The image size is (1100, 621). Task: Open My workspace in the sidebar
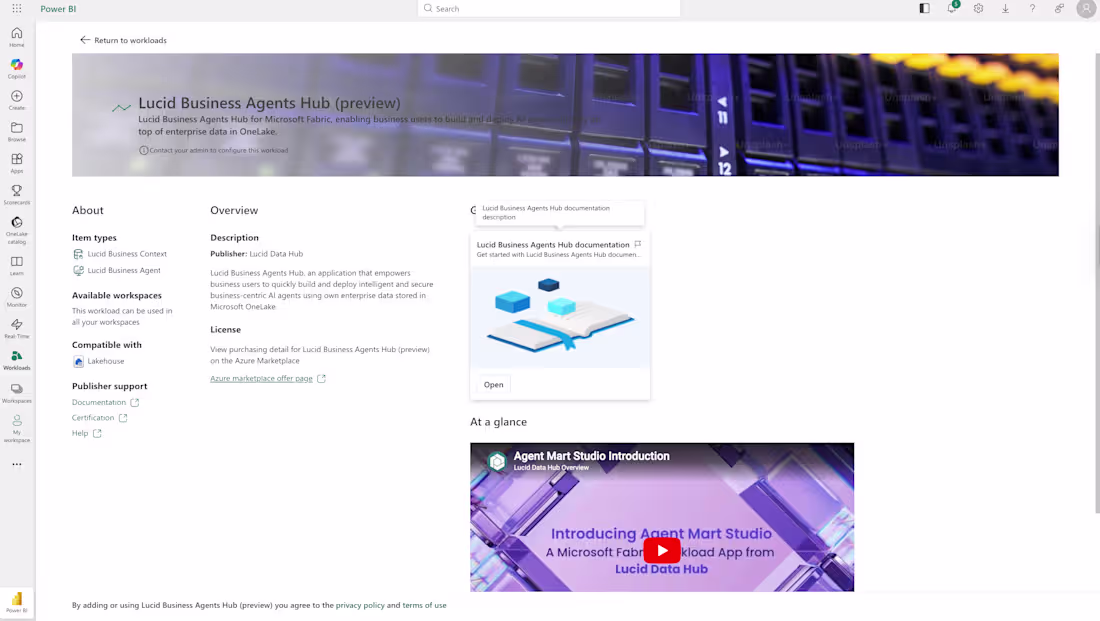(x=17, y=428)
